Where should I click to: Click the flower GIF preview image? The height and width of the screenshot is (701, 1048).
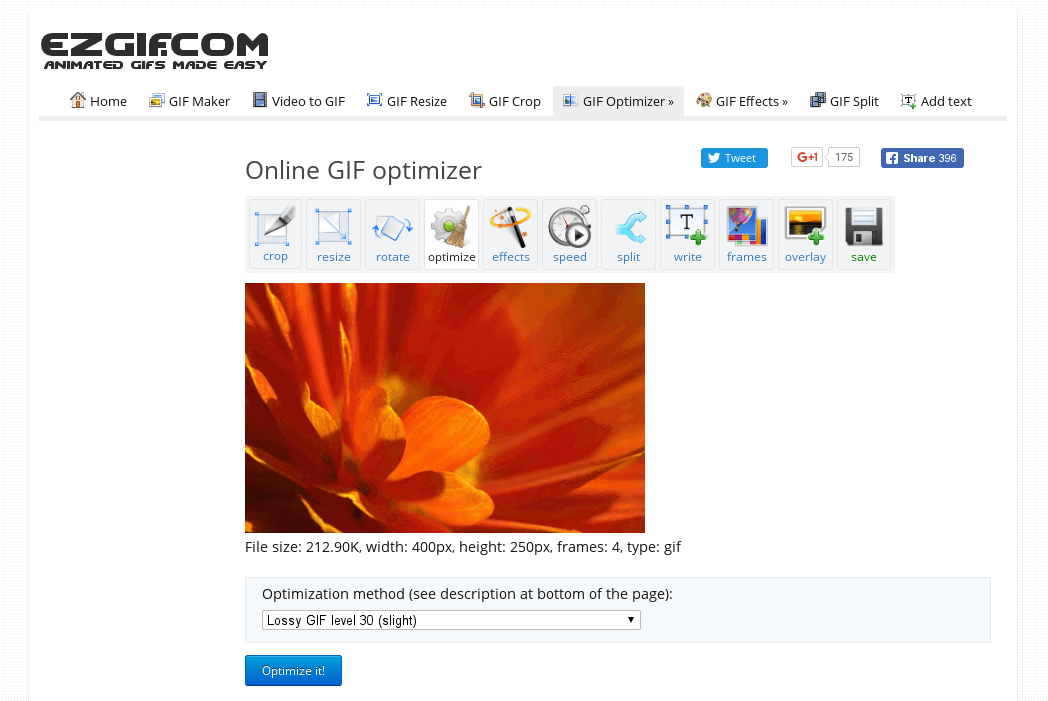click(x=444, y=407)
